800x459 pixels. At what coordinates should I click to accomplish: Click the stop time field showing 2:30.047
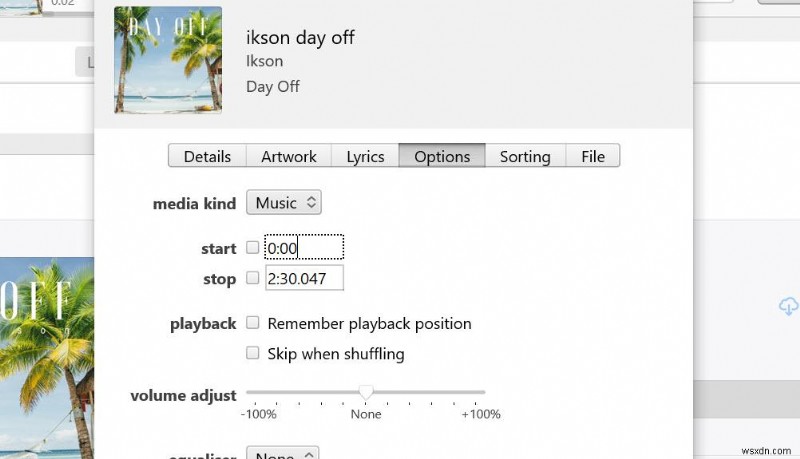(x=303, y=279)
